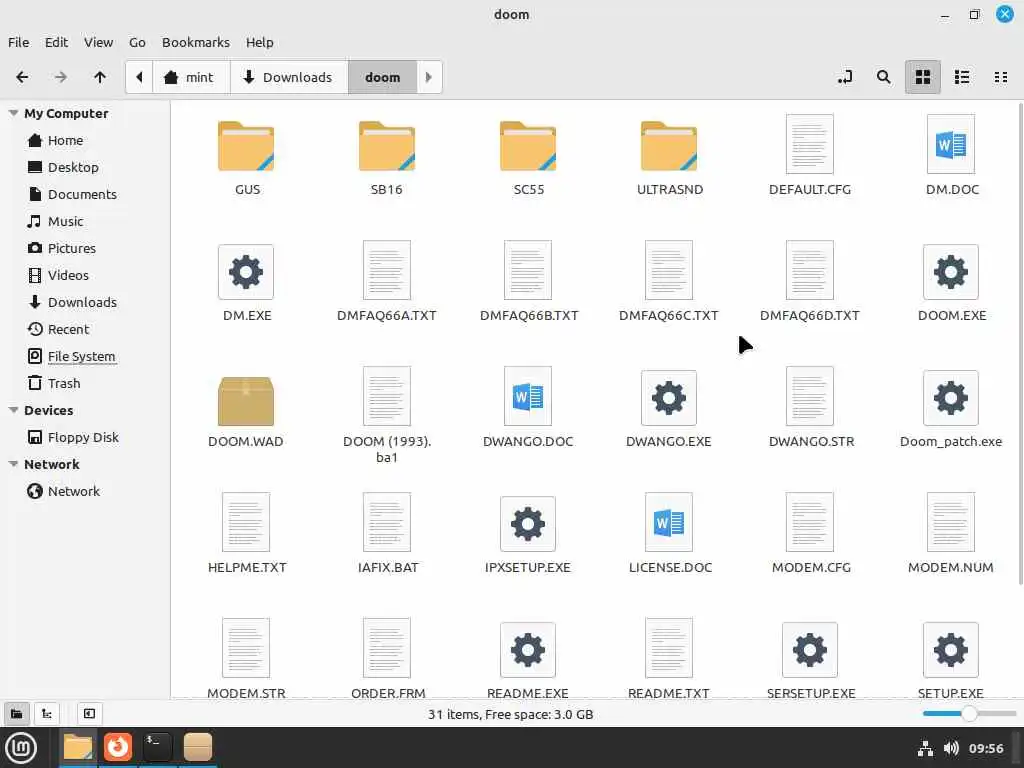
Task: Open the volume control in tray
Action: [x=951, y=748]
